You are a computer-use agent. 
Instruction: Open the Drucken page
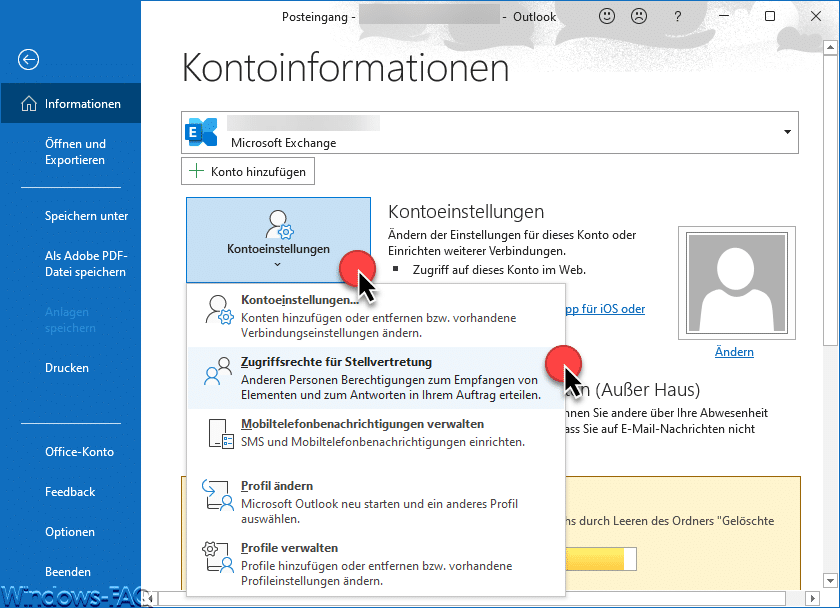[x=67, y=368]
